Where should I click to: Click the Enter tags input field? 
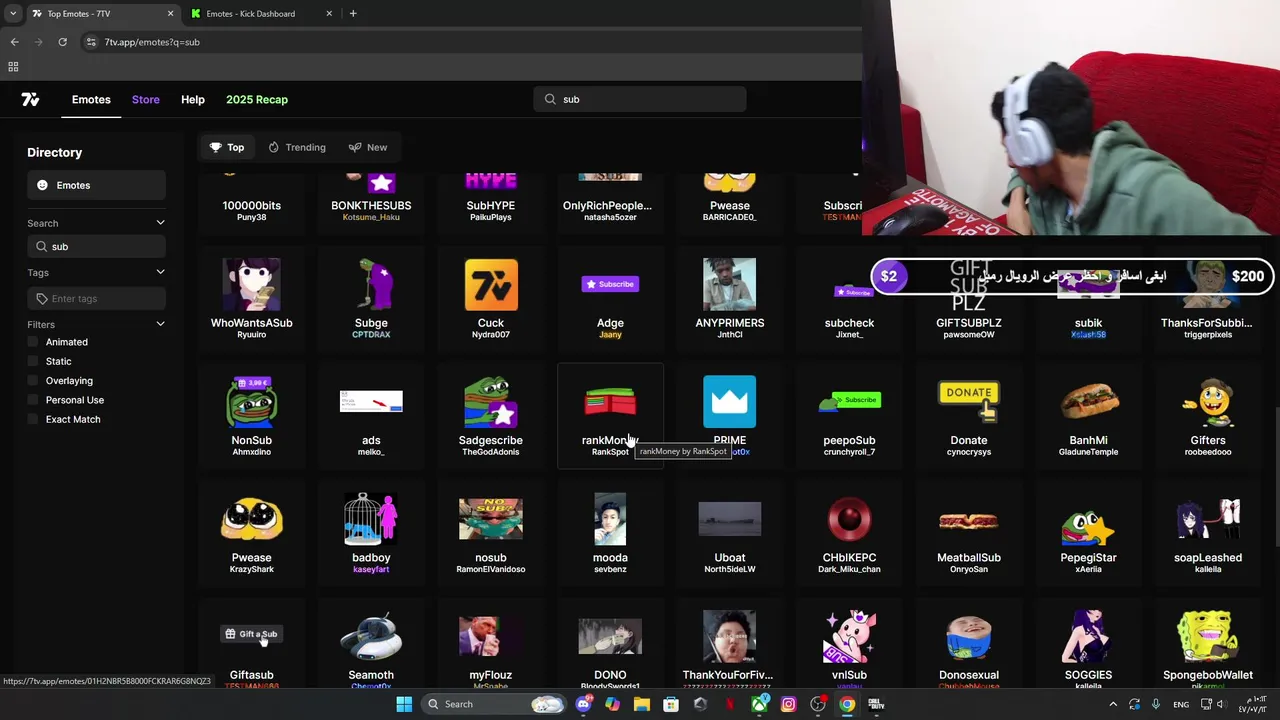pyautogui.click(x=96, y=298)
